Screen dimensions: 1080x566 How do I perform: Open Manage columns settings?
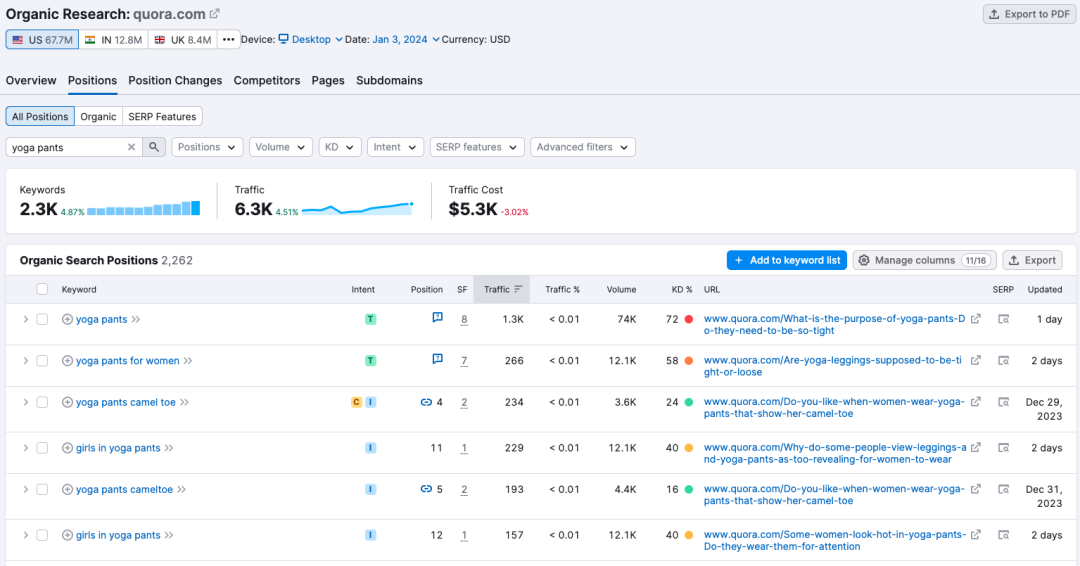click(x=924, y=260)
